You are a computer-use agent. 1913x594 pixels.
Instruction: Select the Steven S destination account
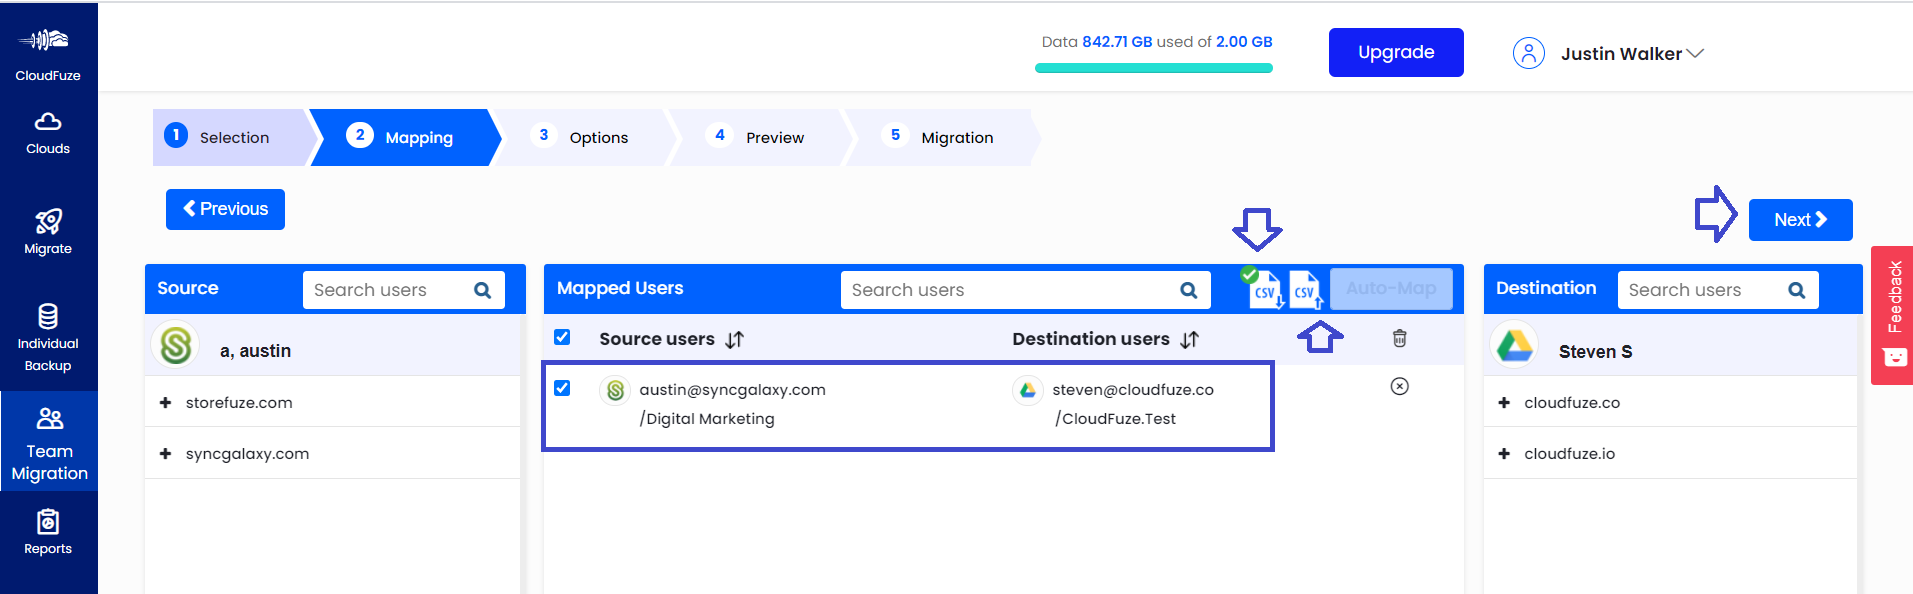1670,345
